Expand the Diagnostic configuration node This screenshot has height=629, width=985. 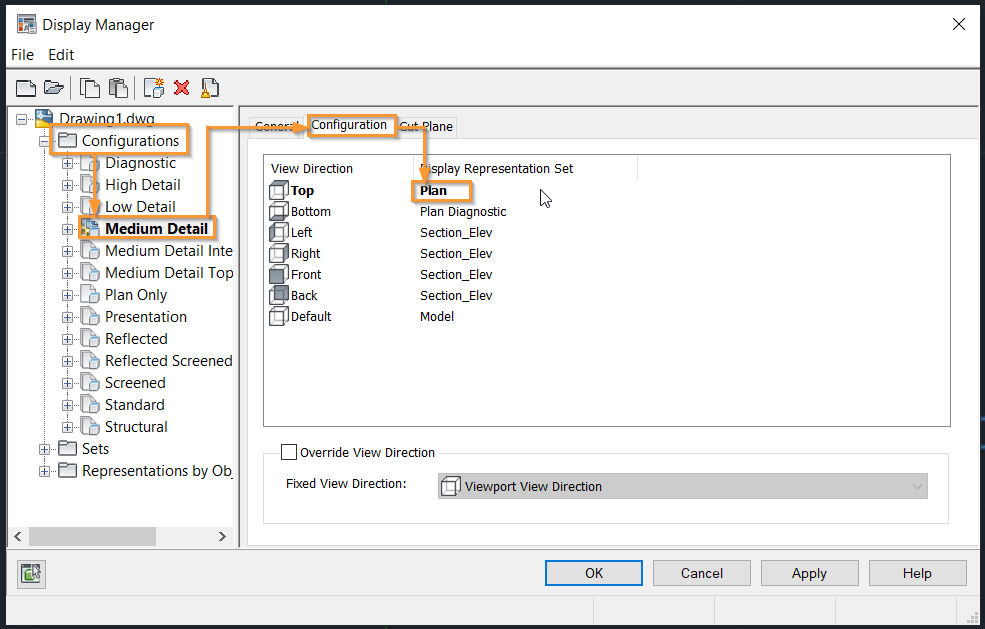(67, 163)
